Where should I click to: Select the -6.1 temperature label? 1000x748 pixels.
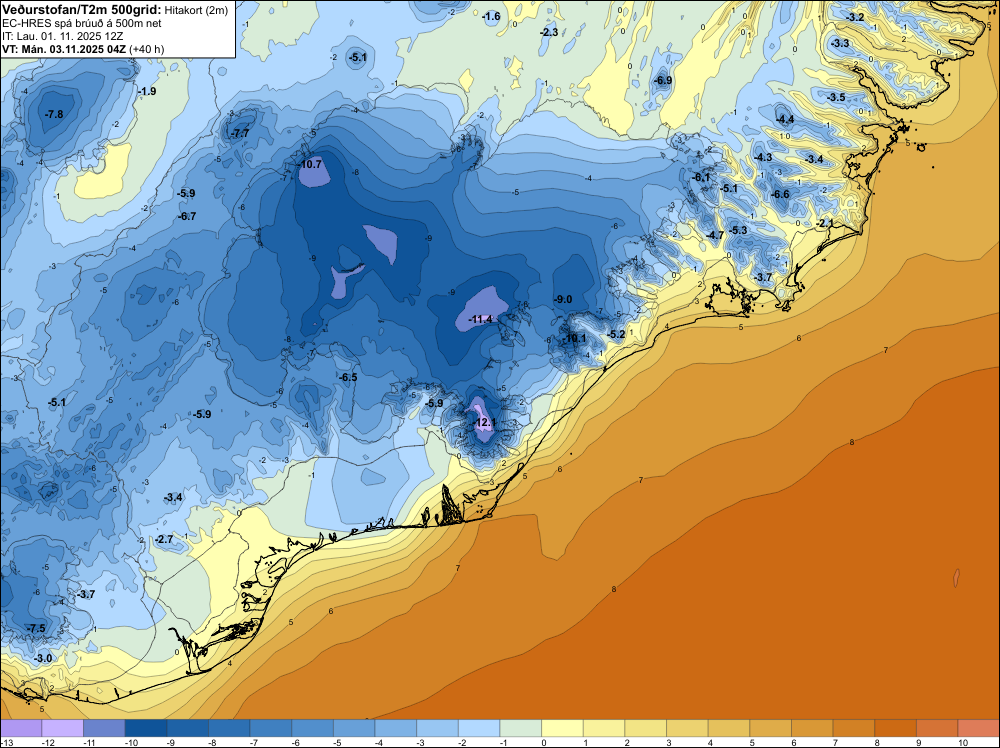[x=702, y=177]
